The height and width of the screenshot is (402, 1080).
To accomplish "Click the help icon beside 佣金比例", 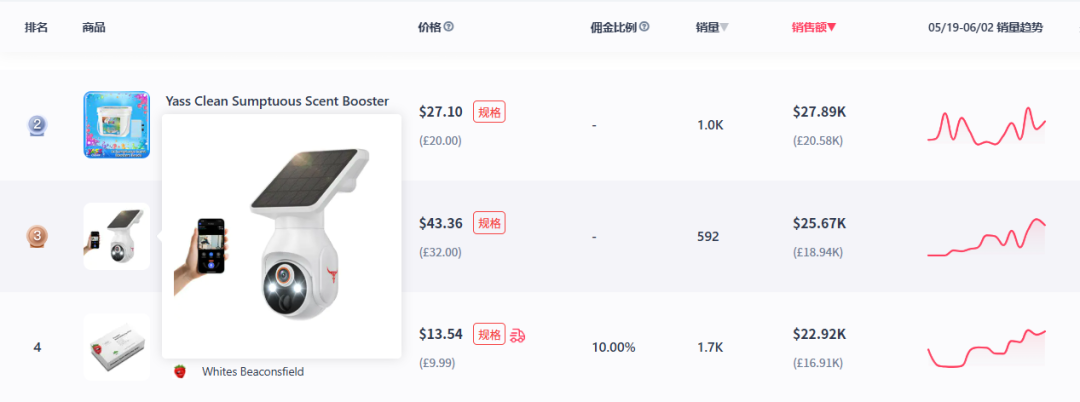I will (x=644, y=27).
